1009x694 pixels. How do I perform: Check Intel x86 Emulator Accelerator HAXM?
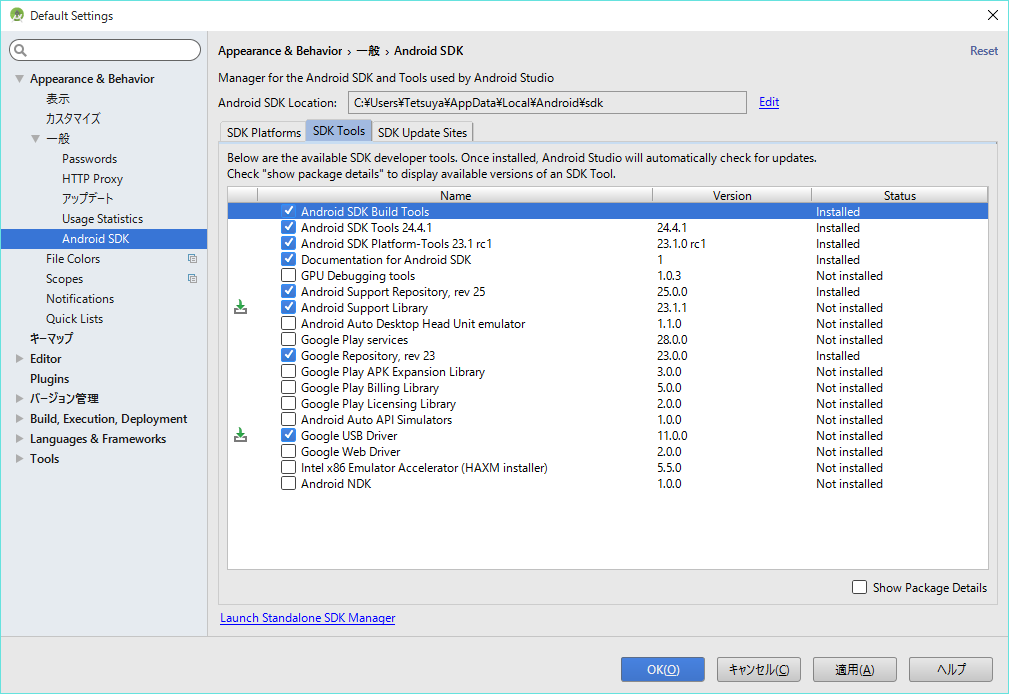(288, 468)
